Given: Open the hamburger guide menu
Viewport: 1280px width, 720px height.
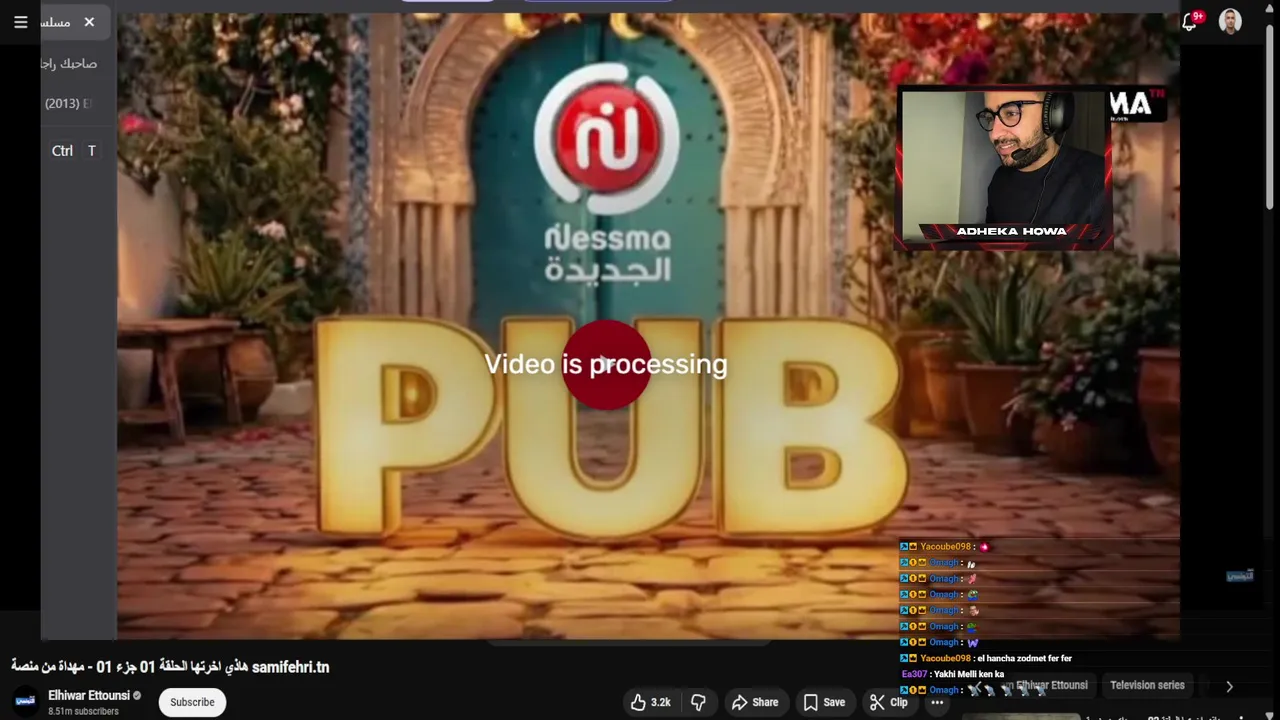Looking at the screenshot, I should (x=20, y=22).
